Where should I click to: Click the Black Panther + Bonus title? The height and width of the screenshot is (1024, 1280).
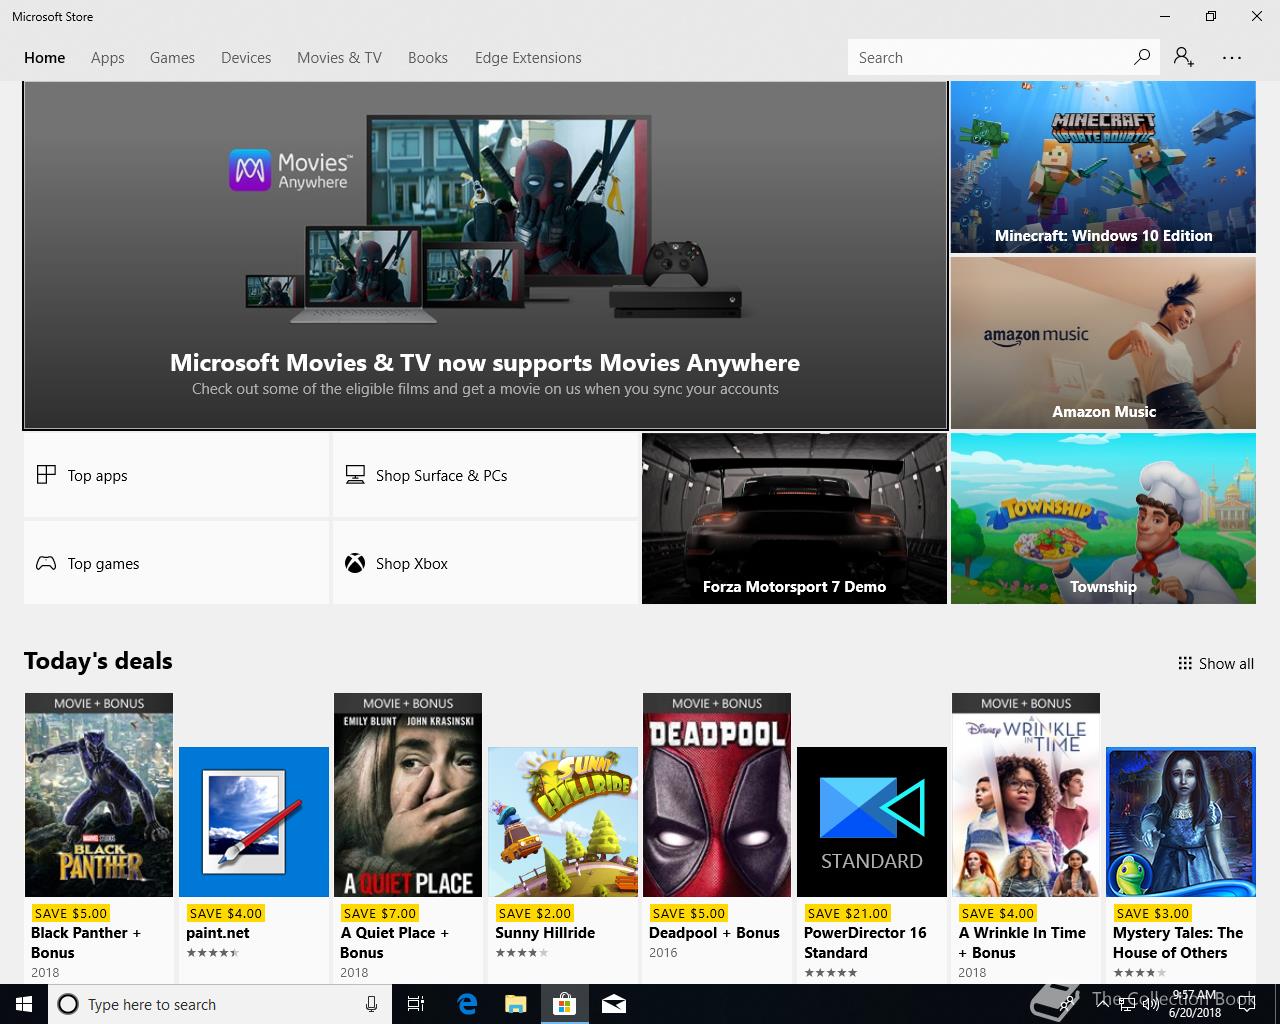[x=86, y=943]
